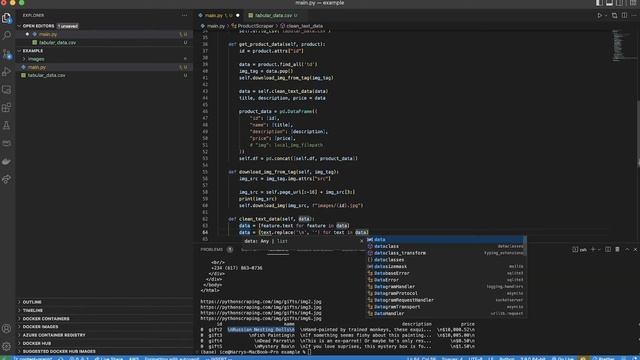Close the bottom panel
The image size is (640, 360).
click(636, 249)
